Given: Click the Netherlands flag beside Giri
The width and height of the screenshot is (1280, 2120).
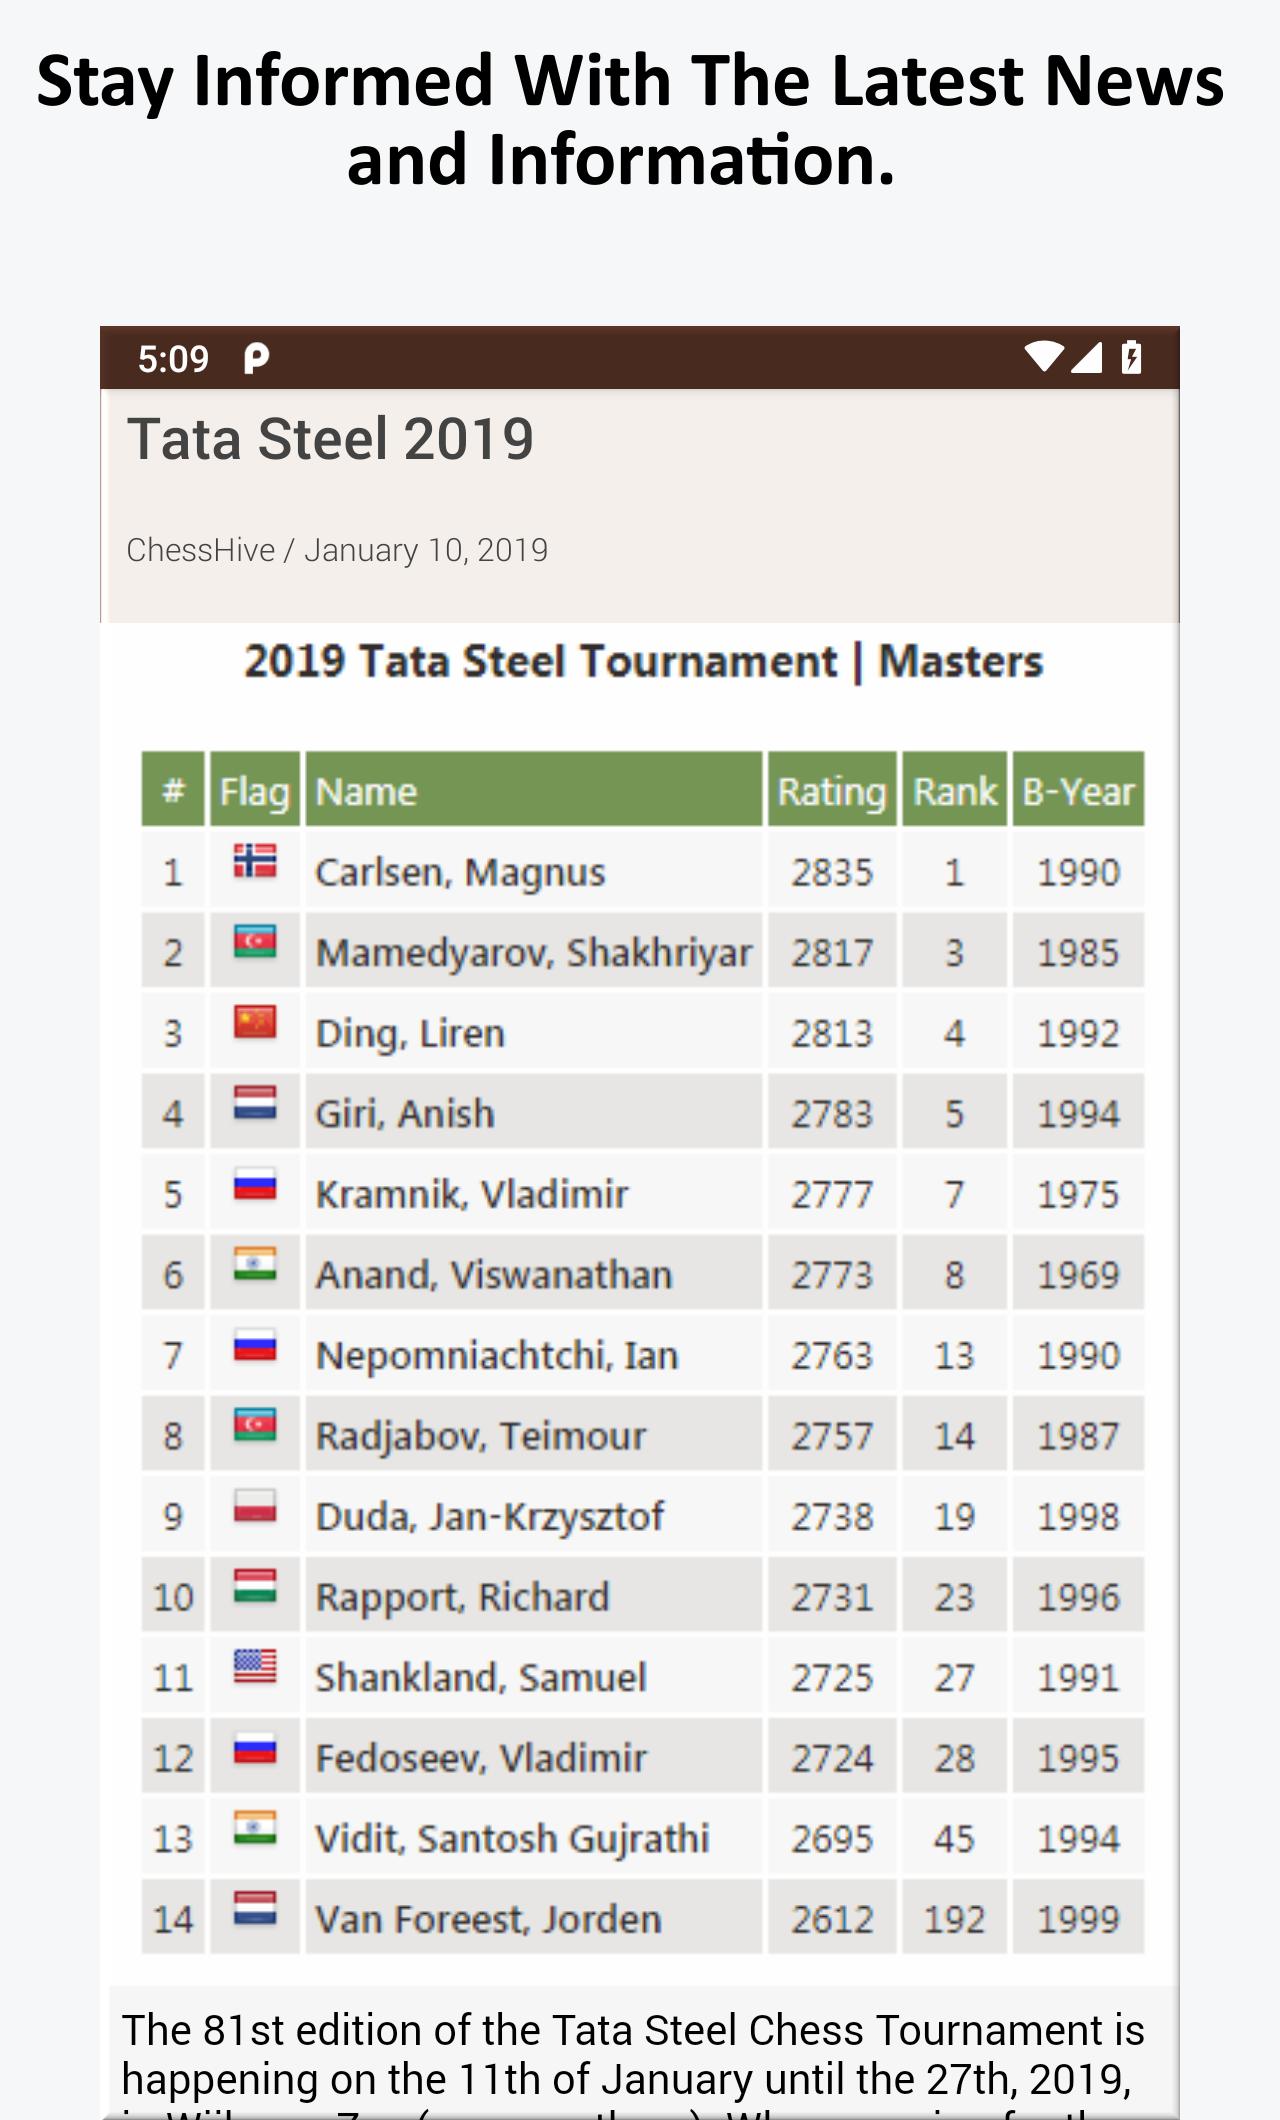Looking at the screenshot, I should (255, 1103).
